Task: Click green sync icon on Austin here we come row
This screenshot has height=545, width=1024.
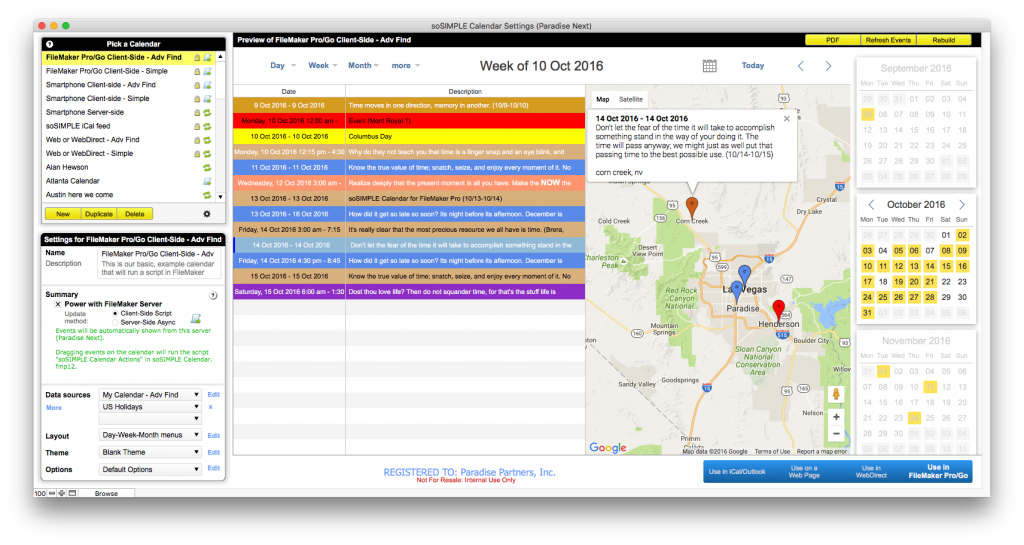Action: tap(207, 195)
